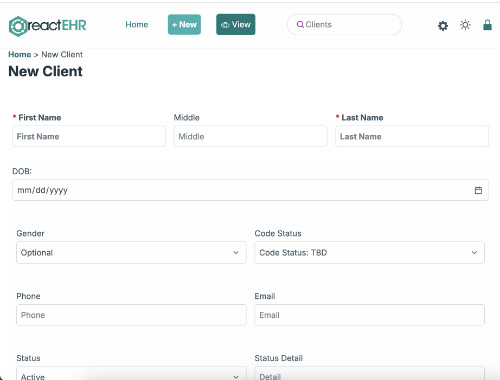Click the DOB date input
Viewport: 500px width, 380px height.
click(x=250, y=190)
